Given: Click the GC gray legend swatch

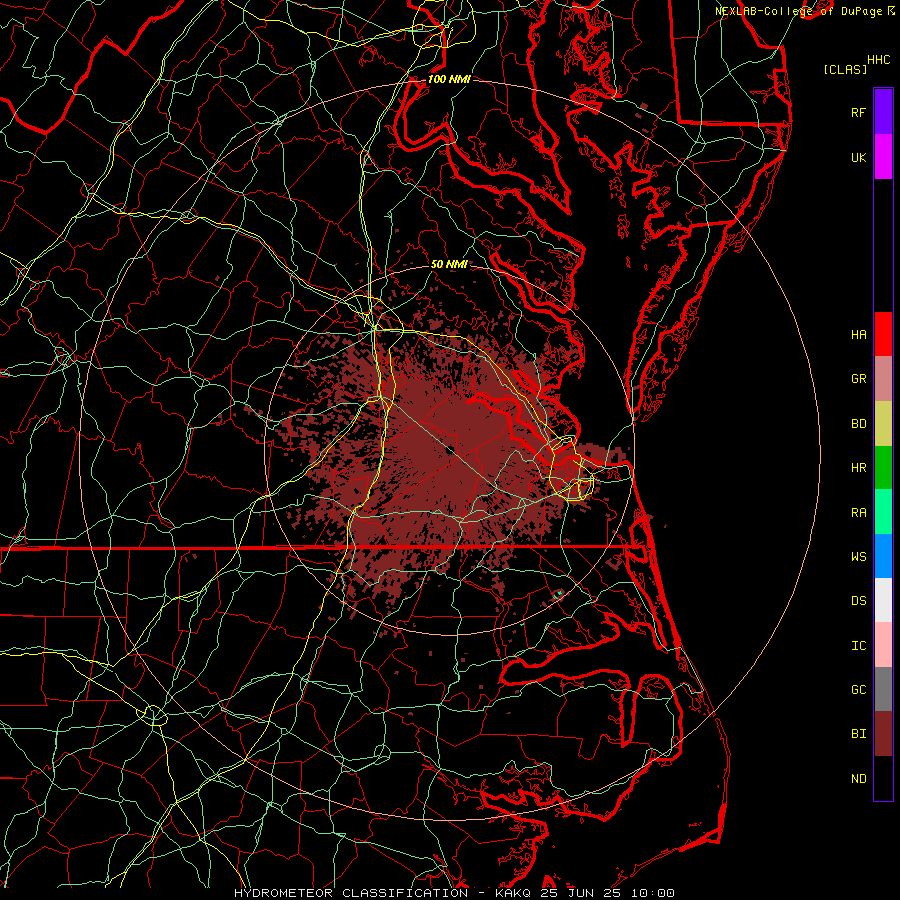Looking at the screenshot, I should point(883,689).
